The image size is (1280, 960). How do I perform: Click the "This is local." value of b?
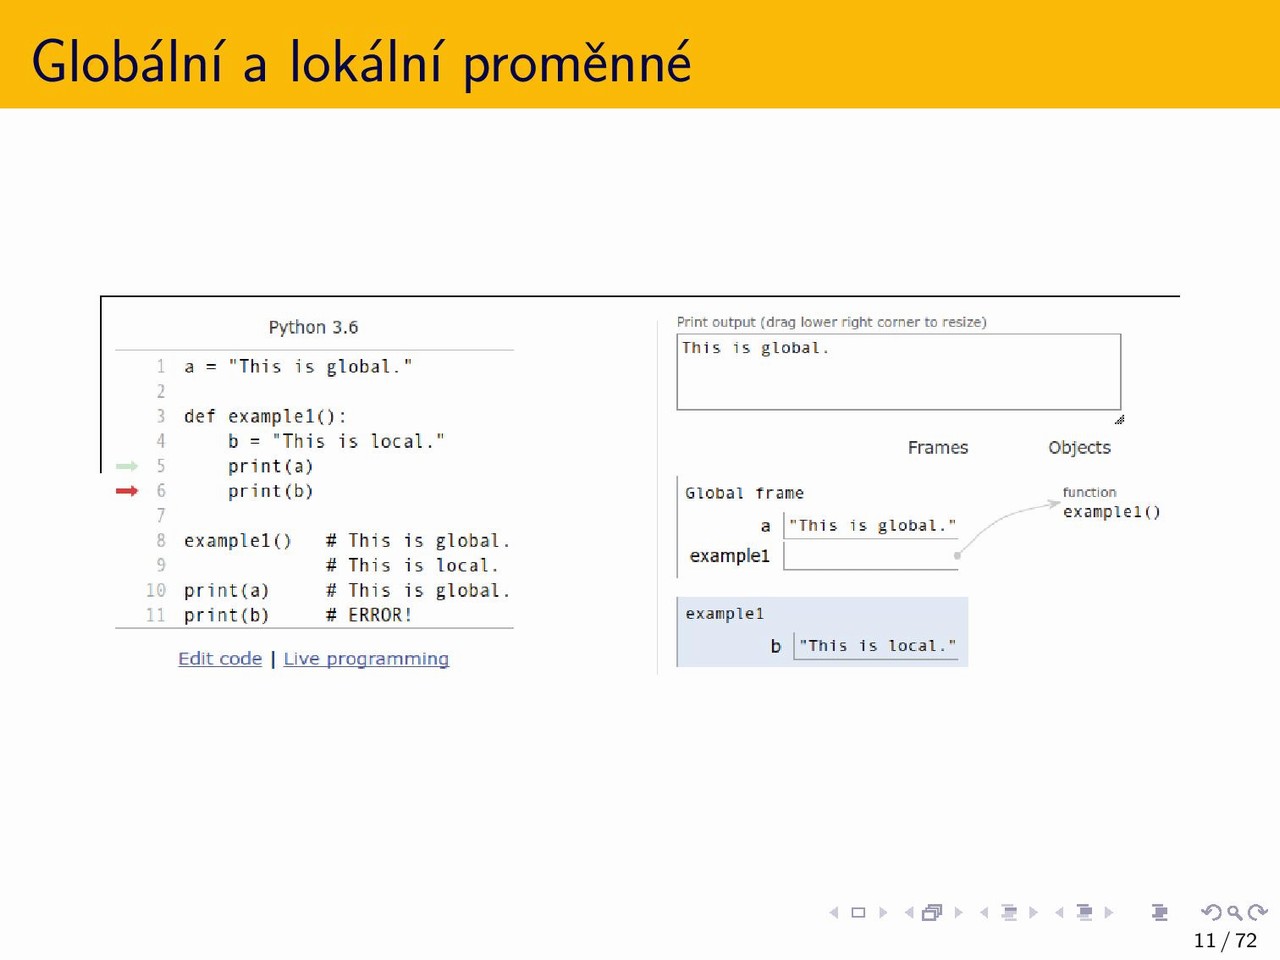click(877, 646)
